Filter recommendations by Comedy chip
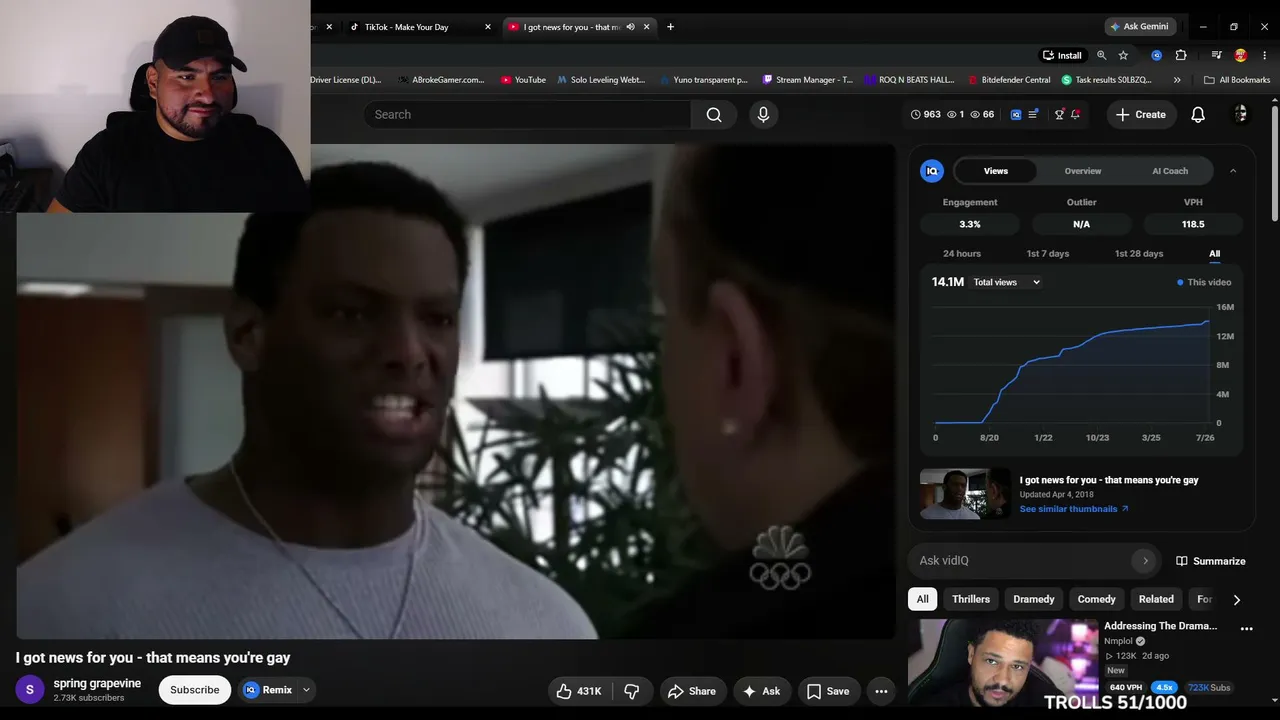The image size is (1280, 720). coord(1097,600)
